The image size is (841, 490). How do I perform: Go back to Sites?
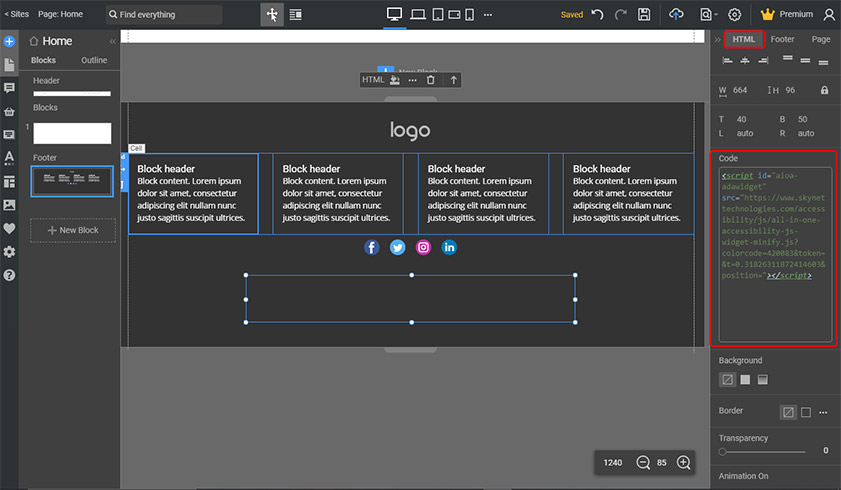[x=17, y=14]
